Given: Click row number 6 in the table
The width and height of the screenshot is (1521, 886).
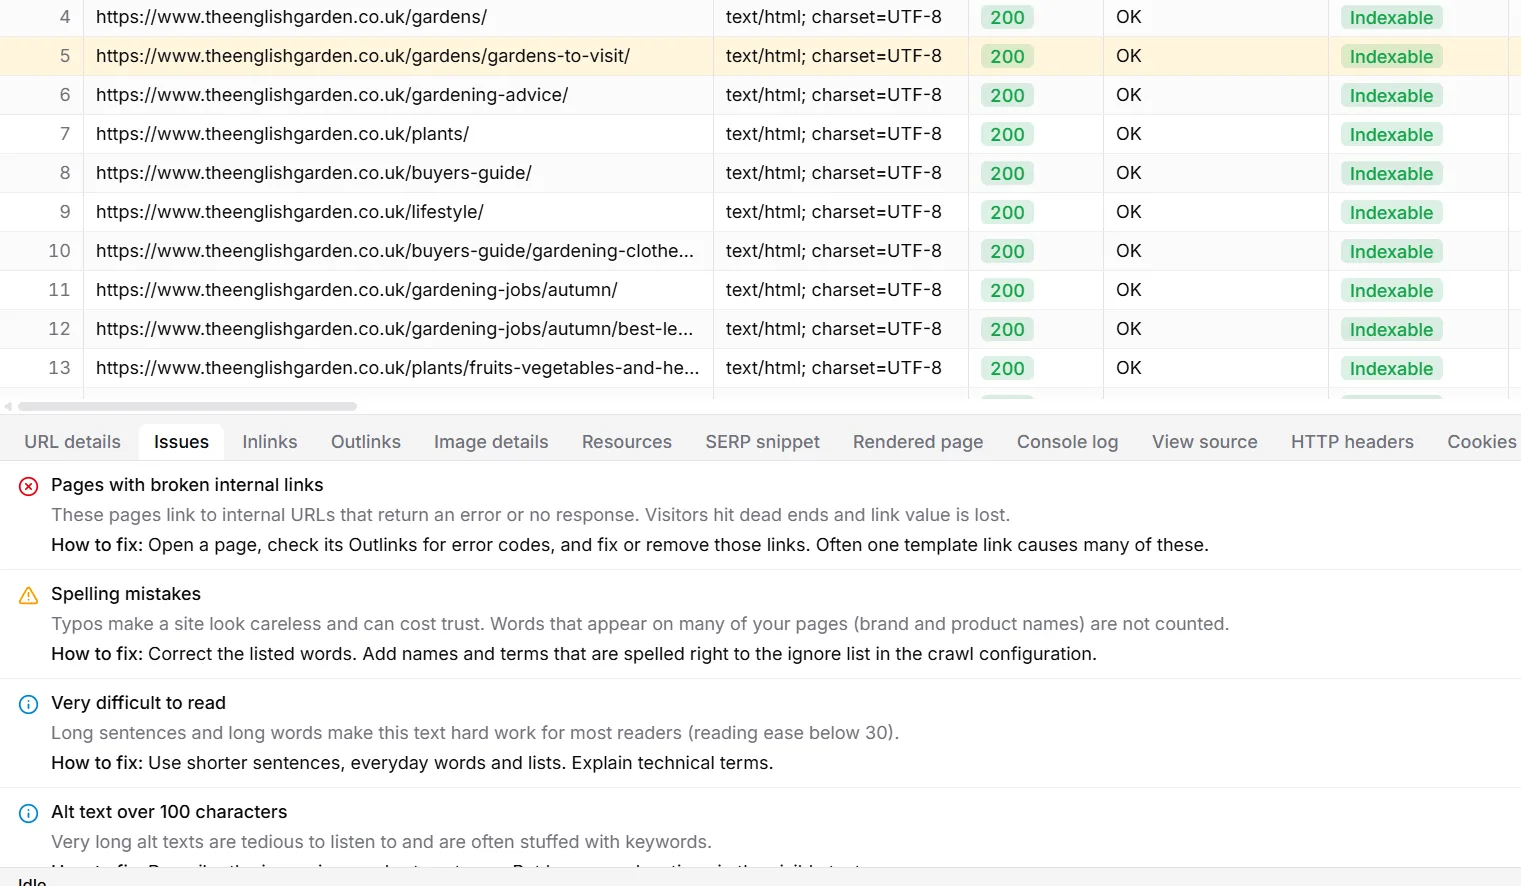Looking at the screenshot, I should point(65,95).
